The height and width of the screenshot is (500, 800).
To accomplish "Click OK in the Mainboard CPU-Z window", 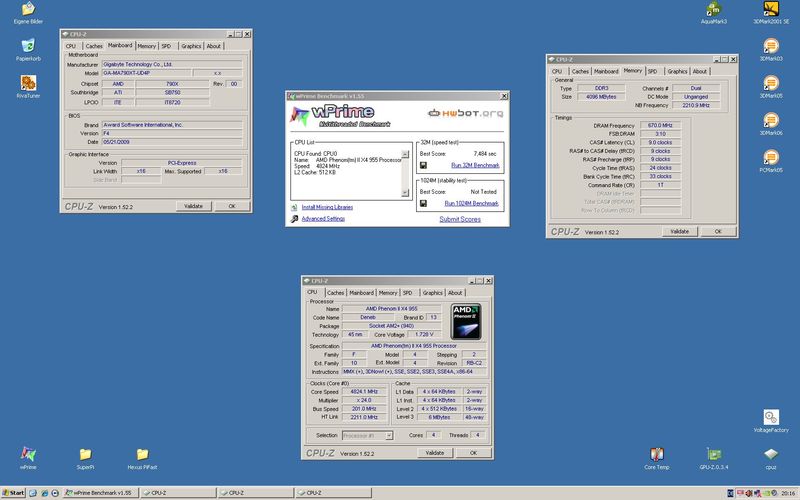I will pyautogui.click(x=232, y=206).
